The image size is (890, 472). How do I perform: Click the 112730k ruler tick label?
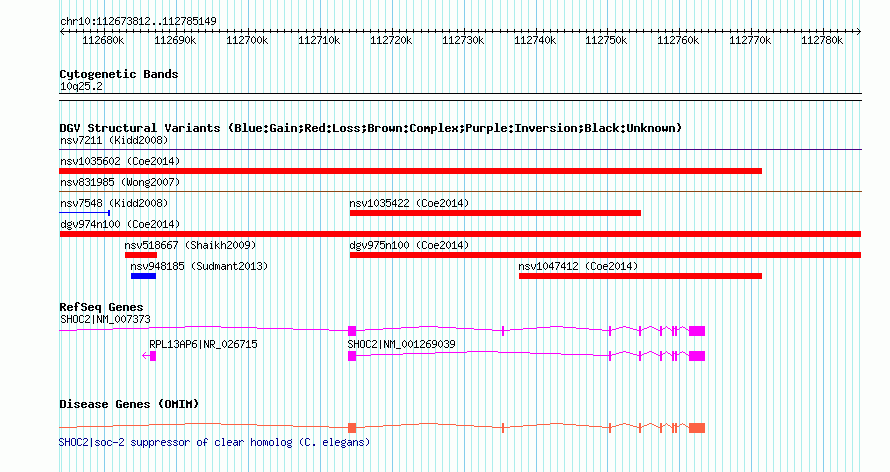click(x=463, y=40)
